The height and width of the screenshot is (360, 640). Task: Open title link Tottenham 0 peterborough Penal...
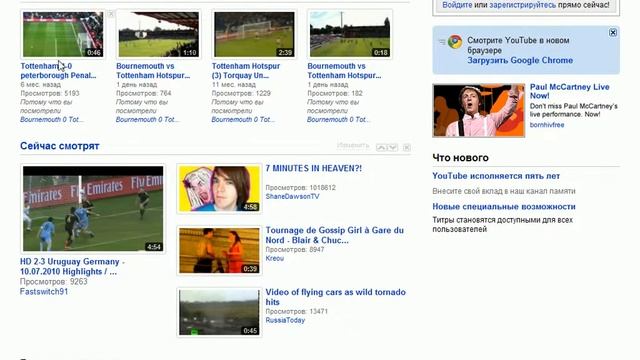(58, 71)
